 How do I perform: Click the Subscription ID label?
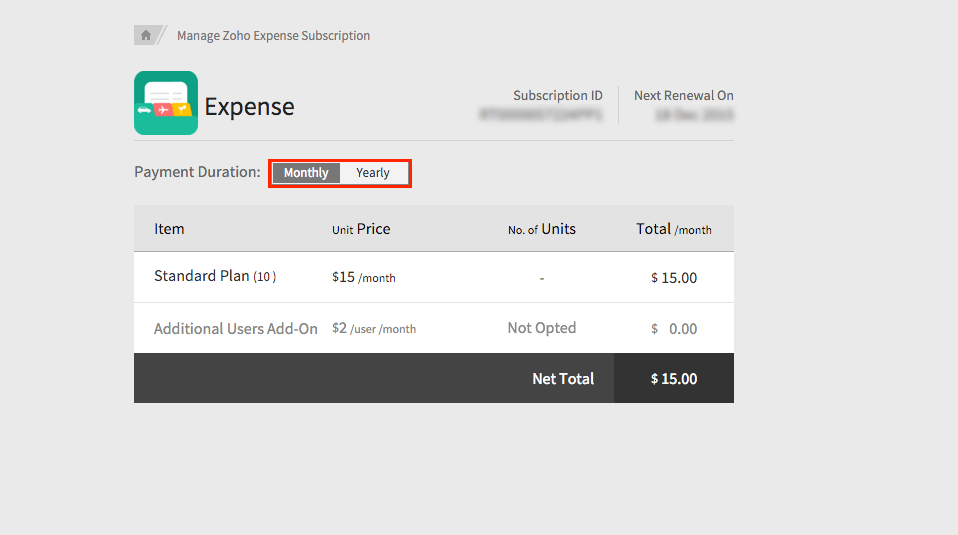(x=557, y=96)
